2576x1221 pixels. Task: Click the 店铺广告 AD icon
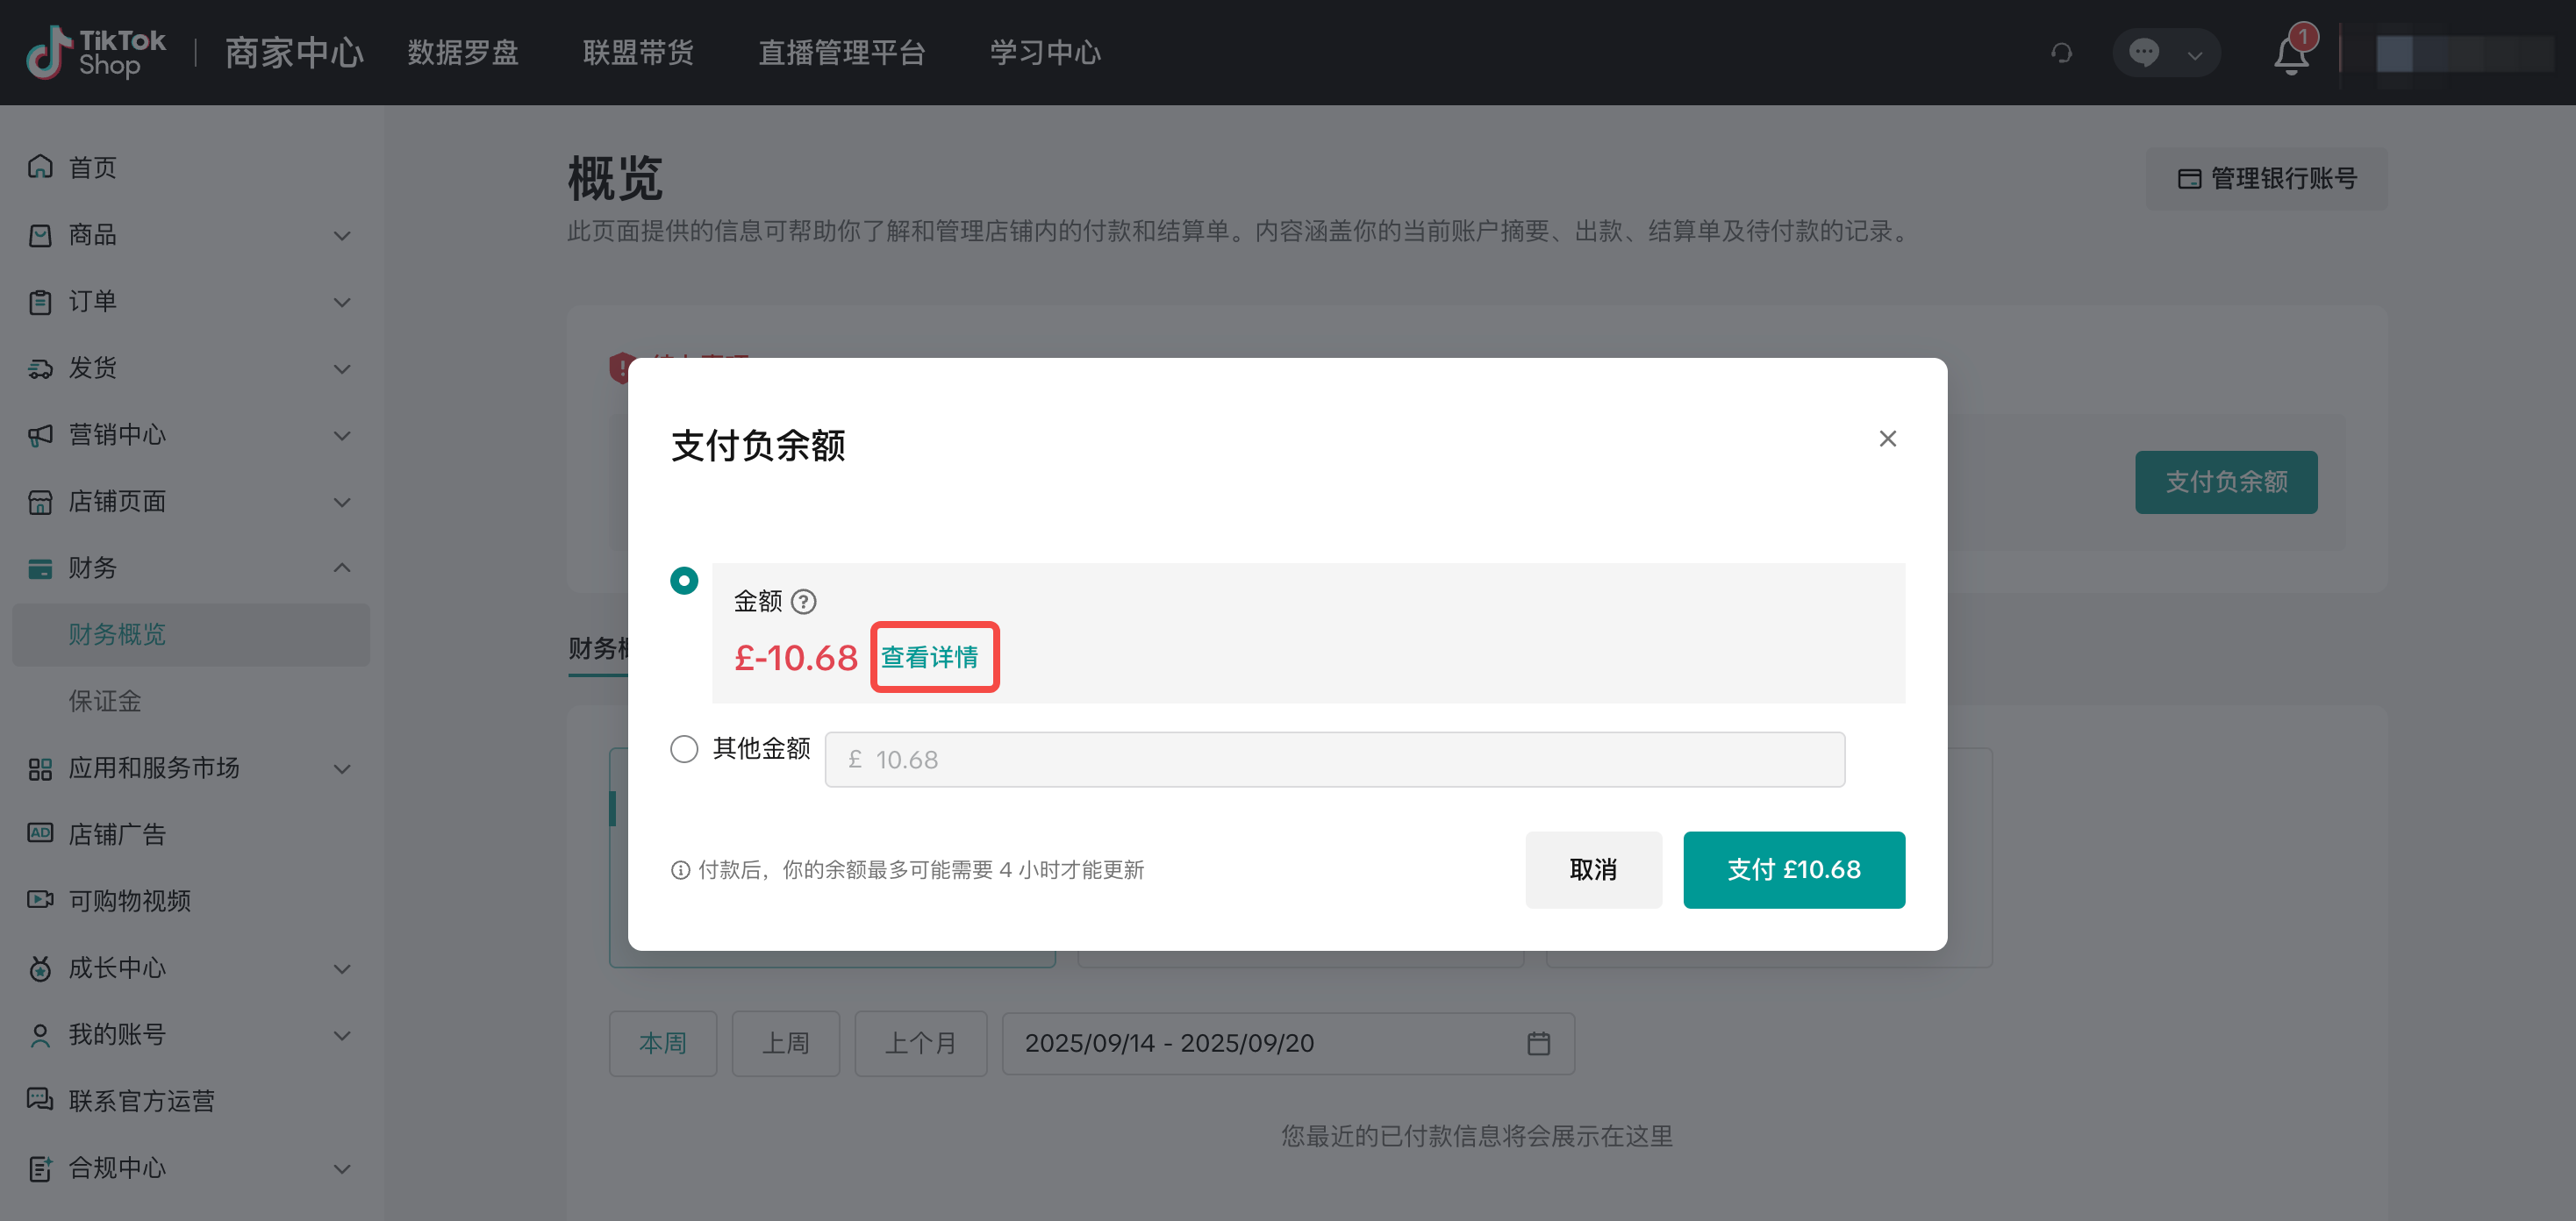click(x=40, y=833)
